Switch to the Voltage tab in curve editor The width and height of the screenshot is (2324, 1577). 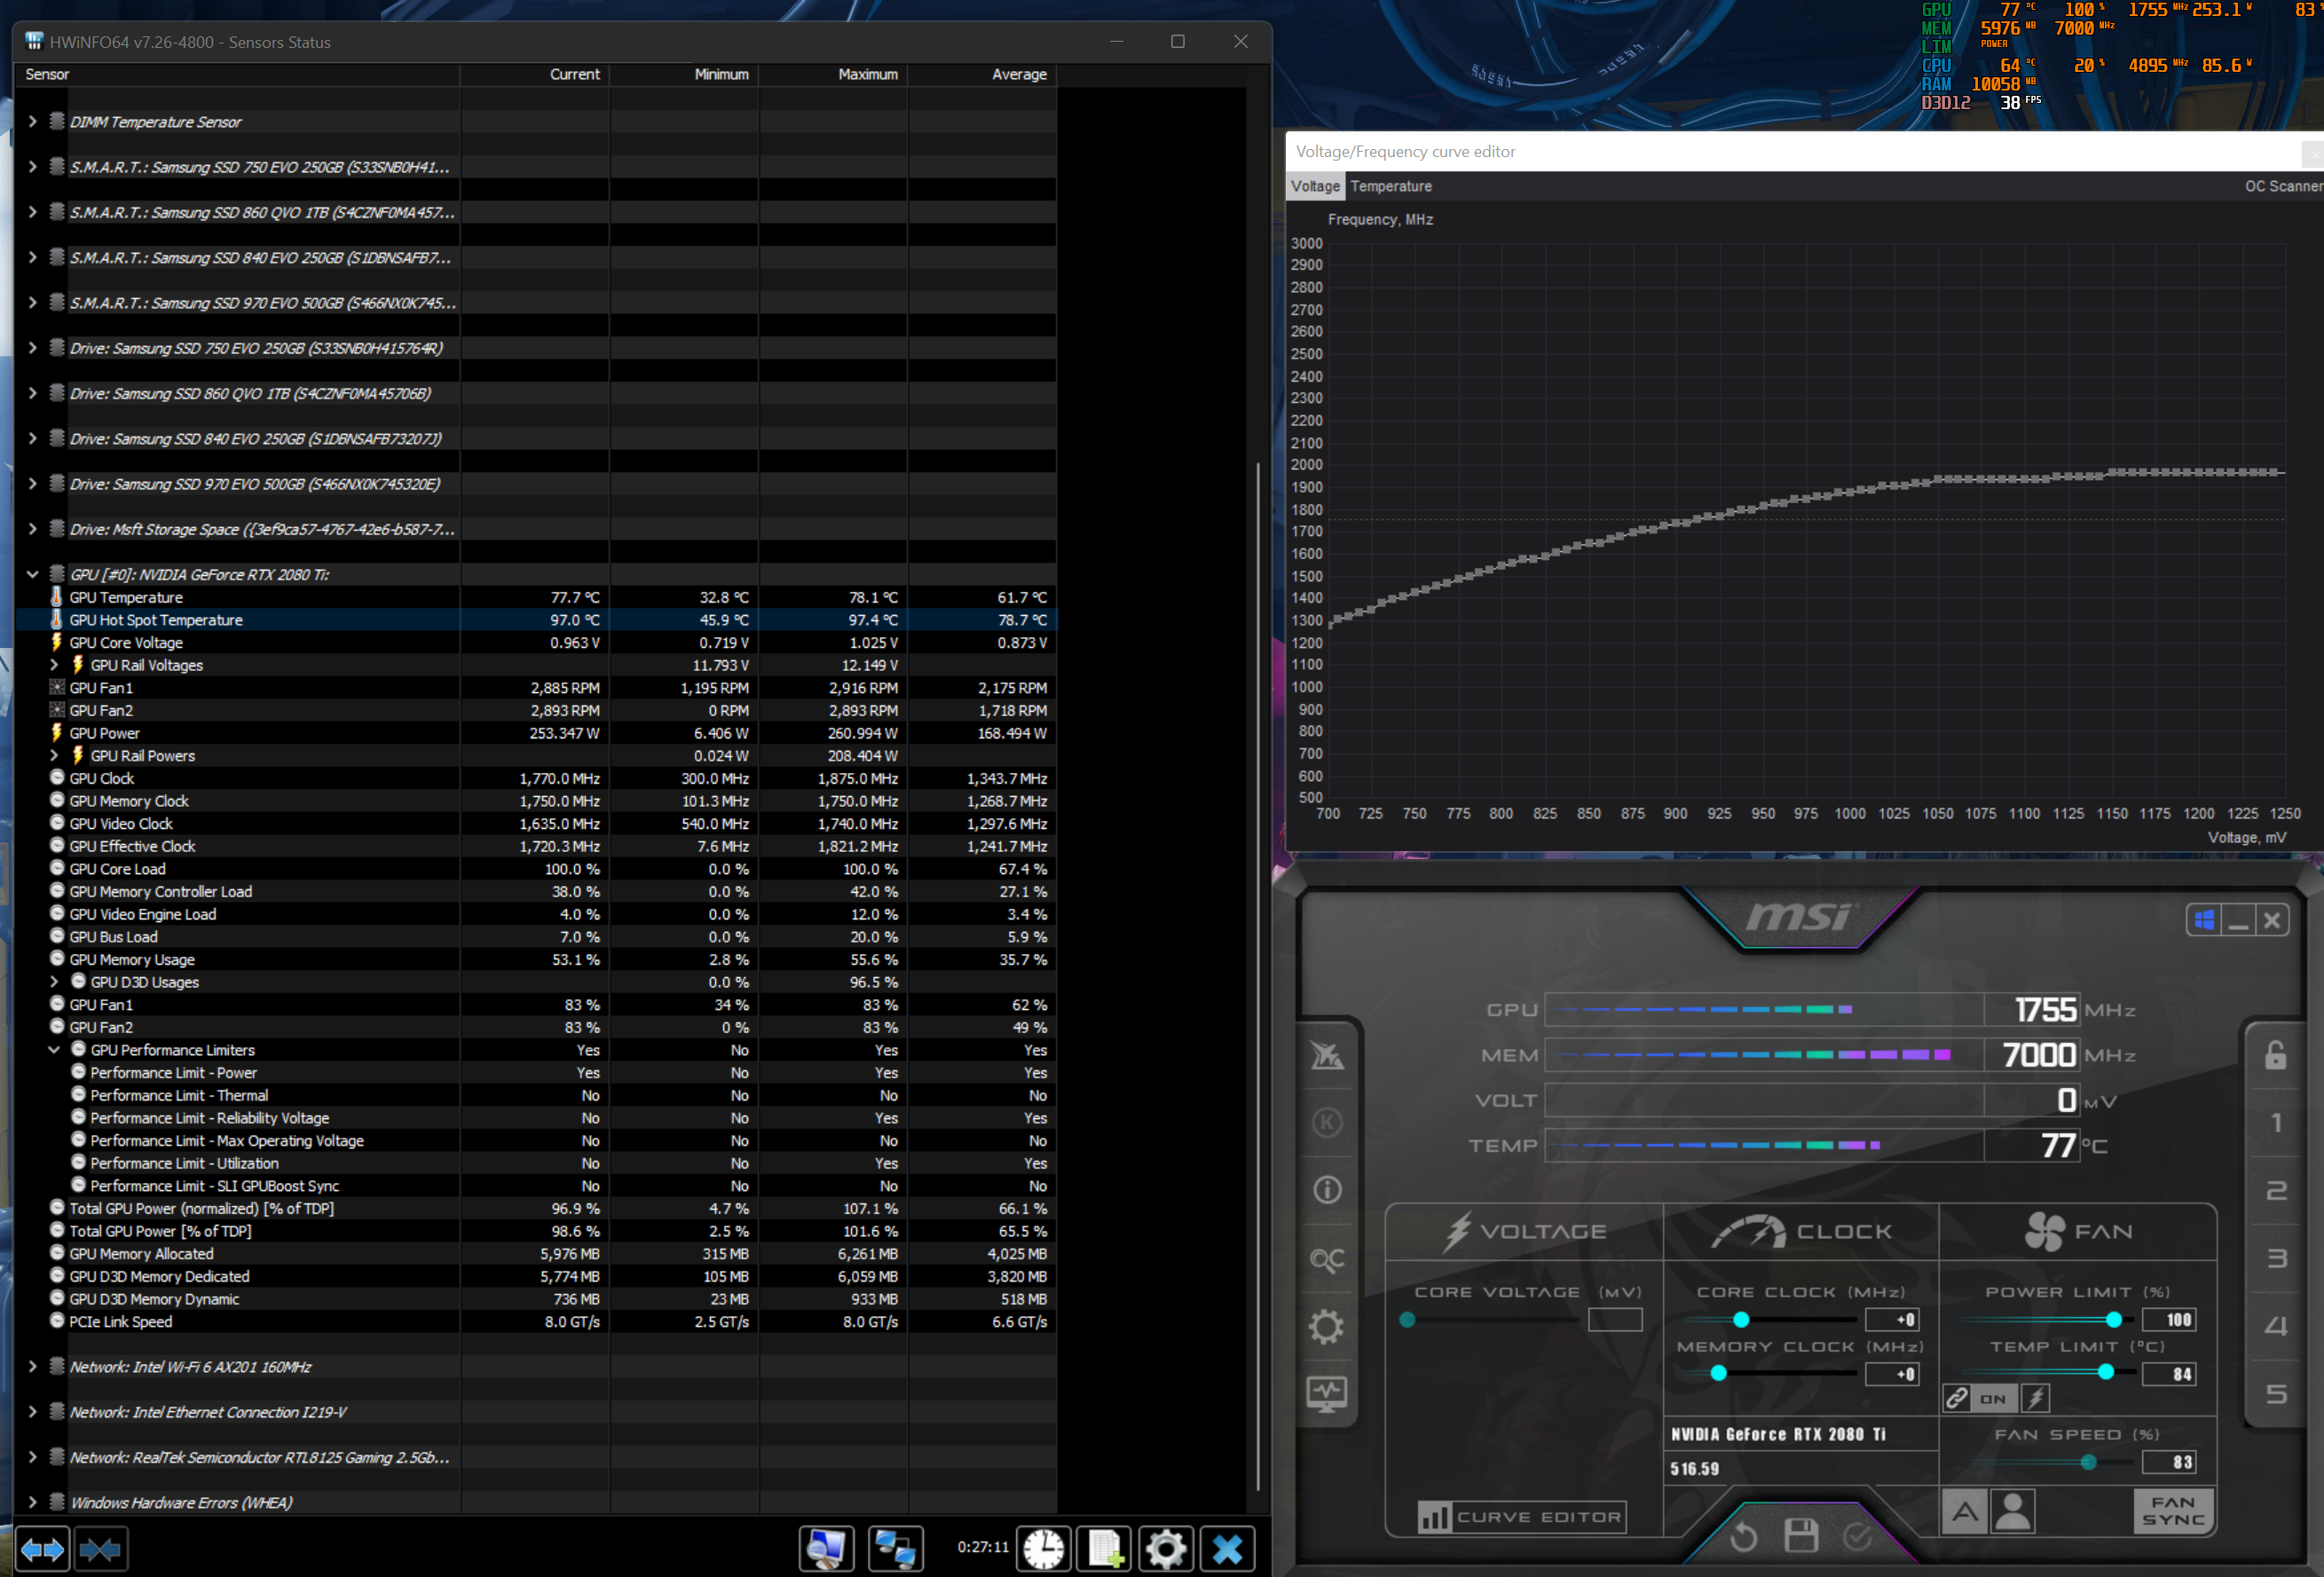click(1315, 186)
